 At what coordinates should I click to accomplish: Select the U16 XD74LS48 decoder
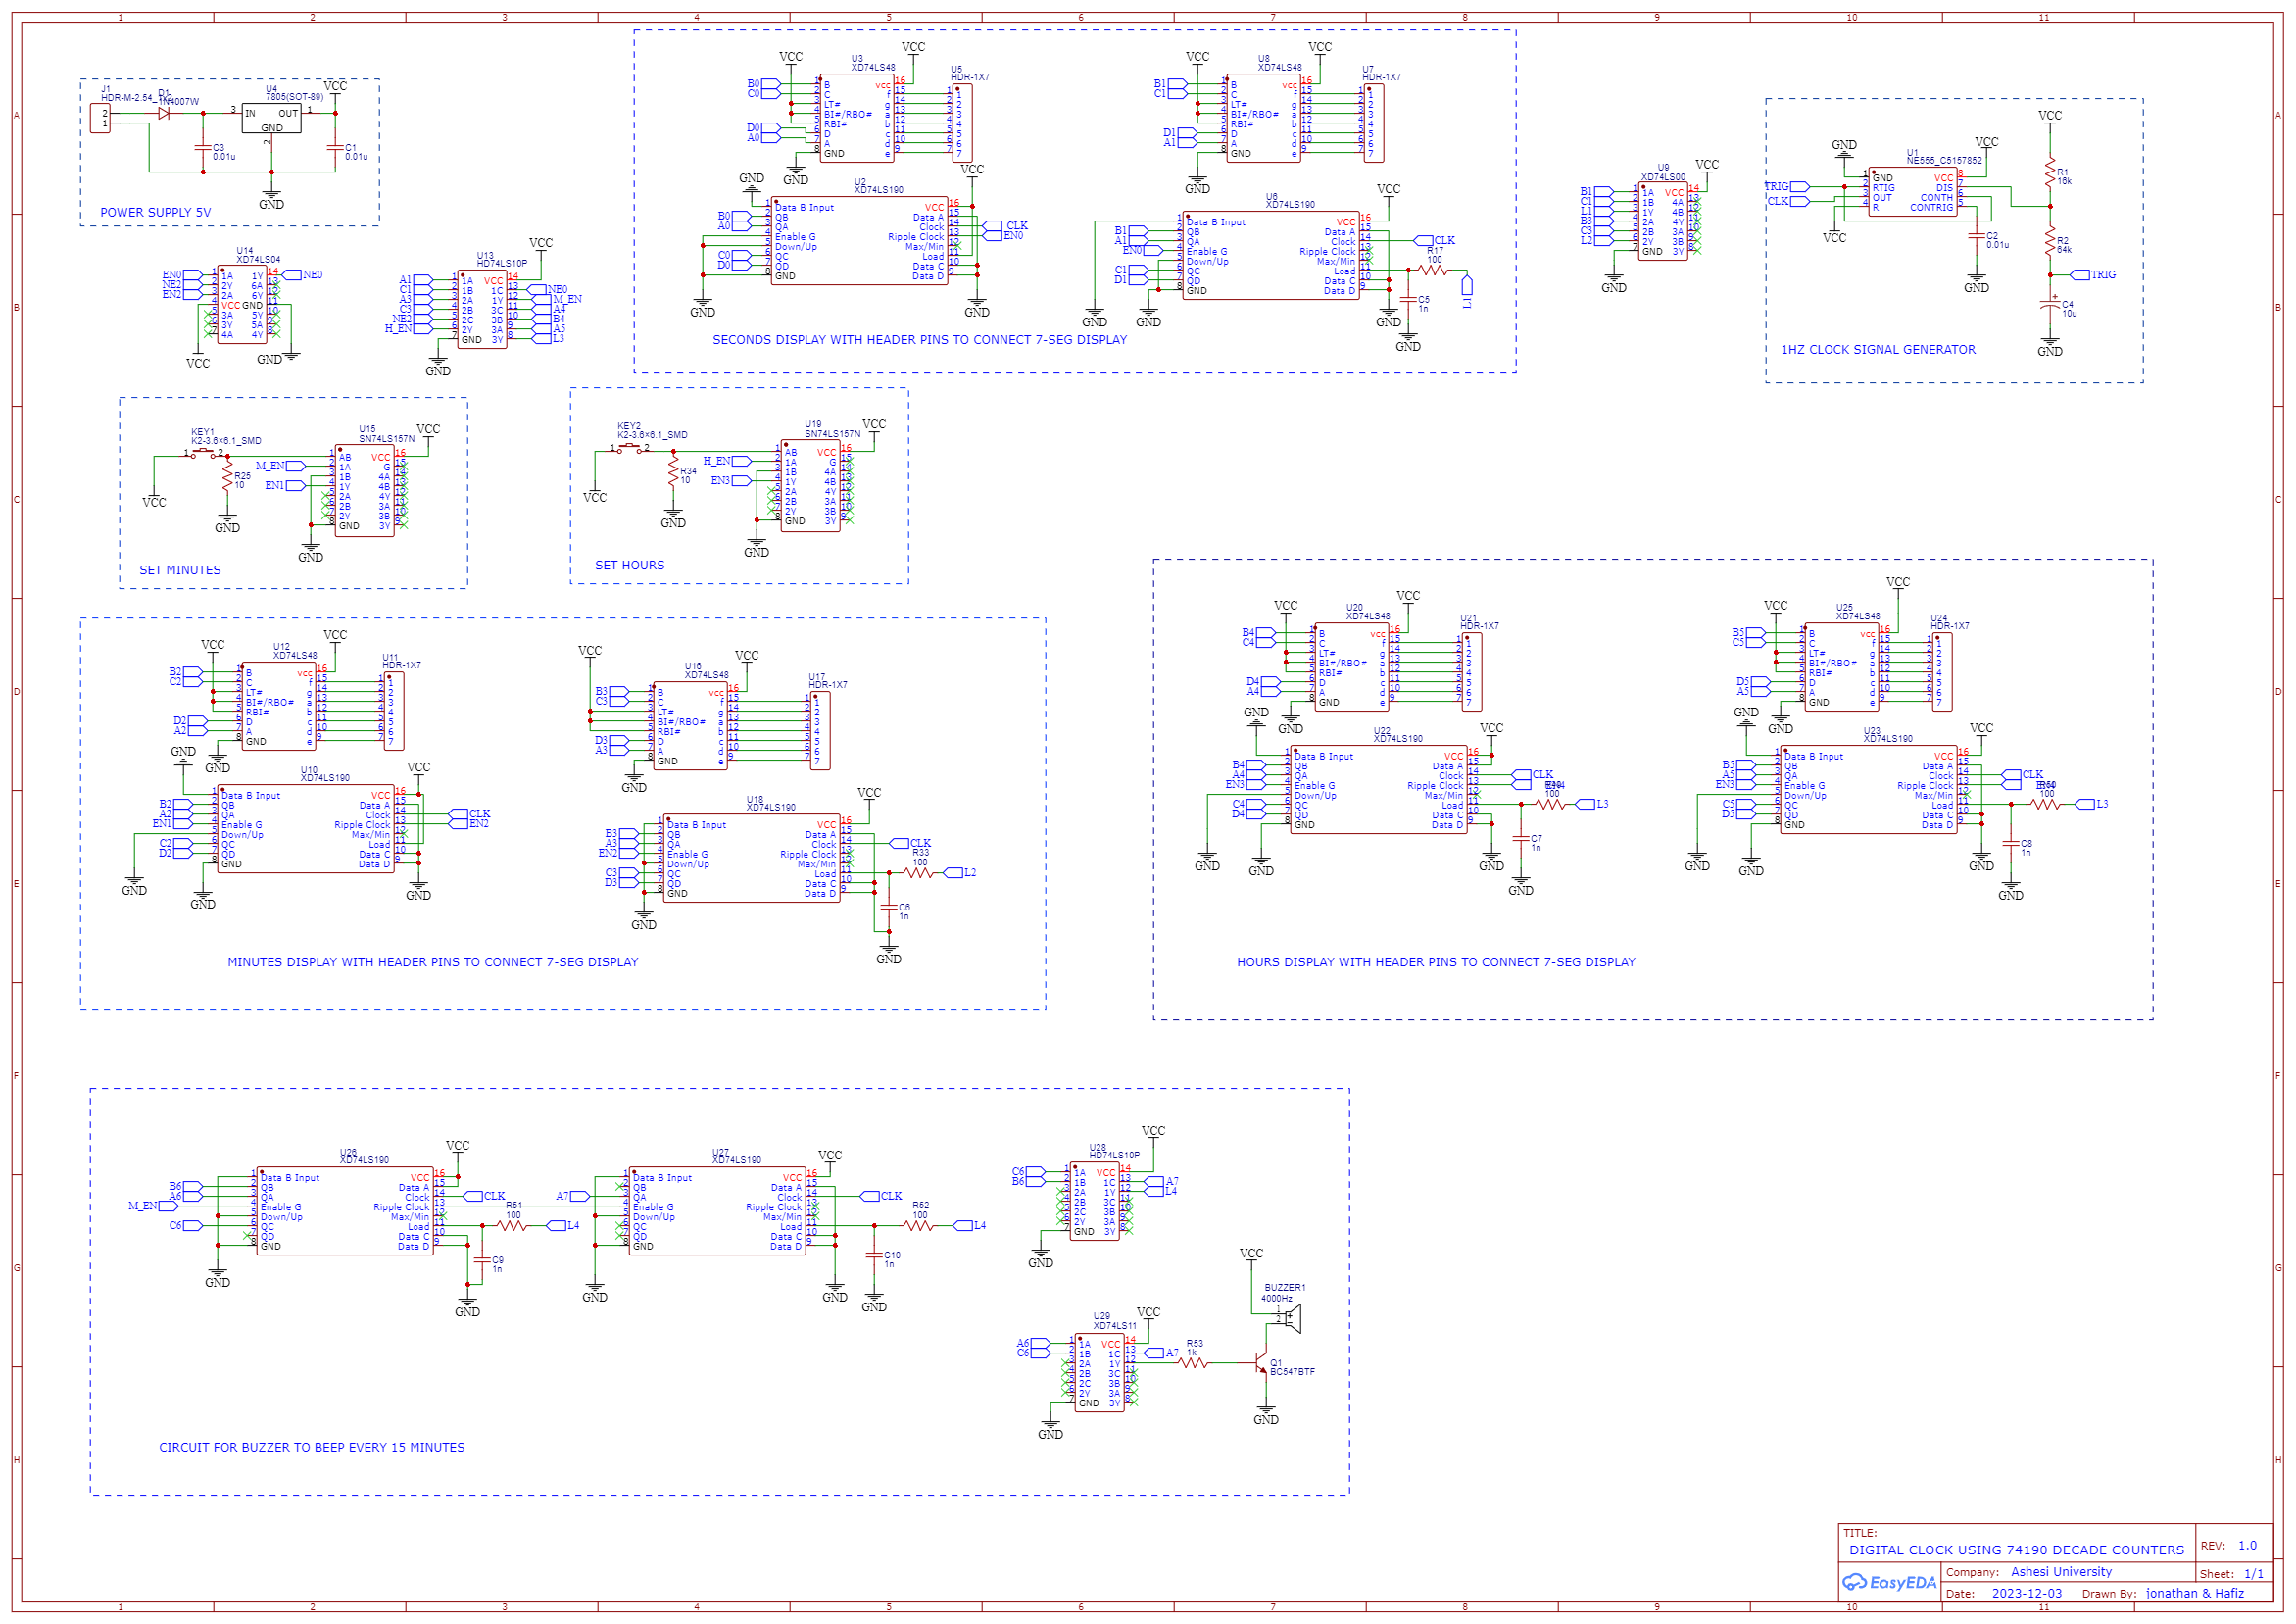[690, 725]
